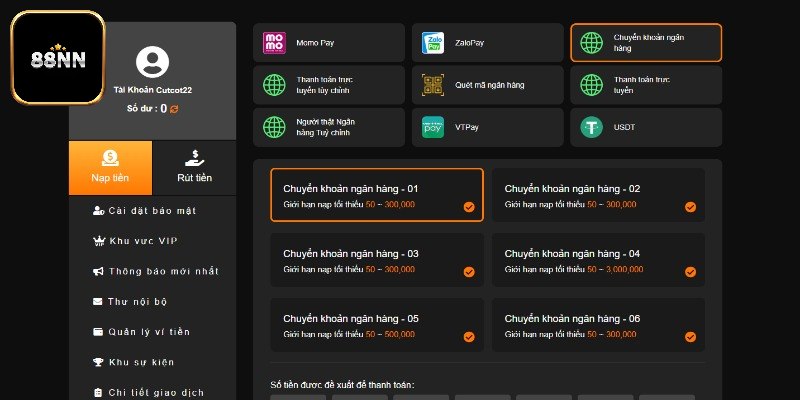The height and width of the screenshot is (400, 800).
Task: Click the USDT Tether icon
Action: click(x=591, y=127)
